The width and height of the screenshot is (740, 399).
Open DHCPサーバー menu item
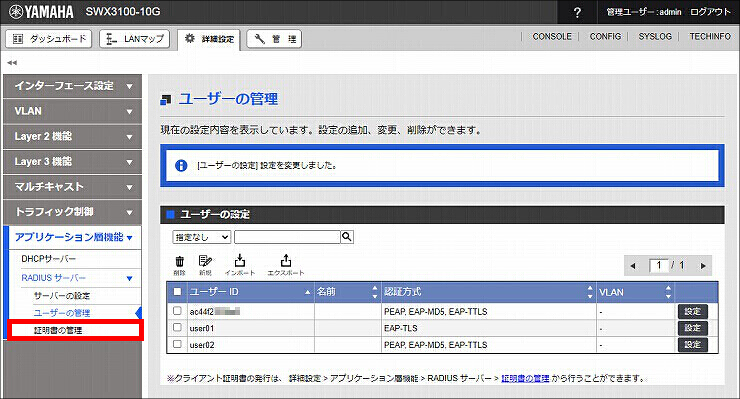click(x=48, y=259)
